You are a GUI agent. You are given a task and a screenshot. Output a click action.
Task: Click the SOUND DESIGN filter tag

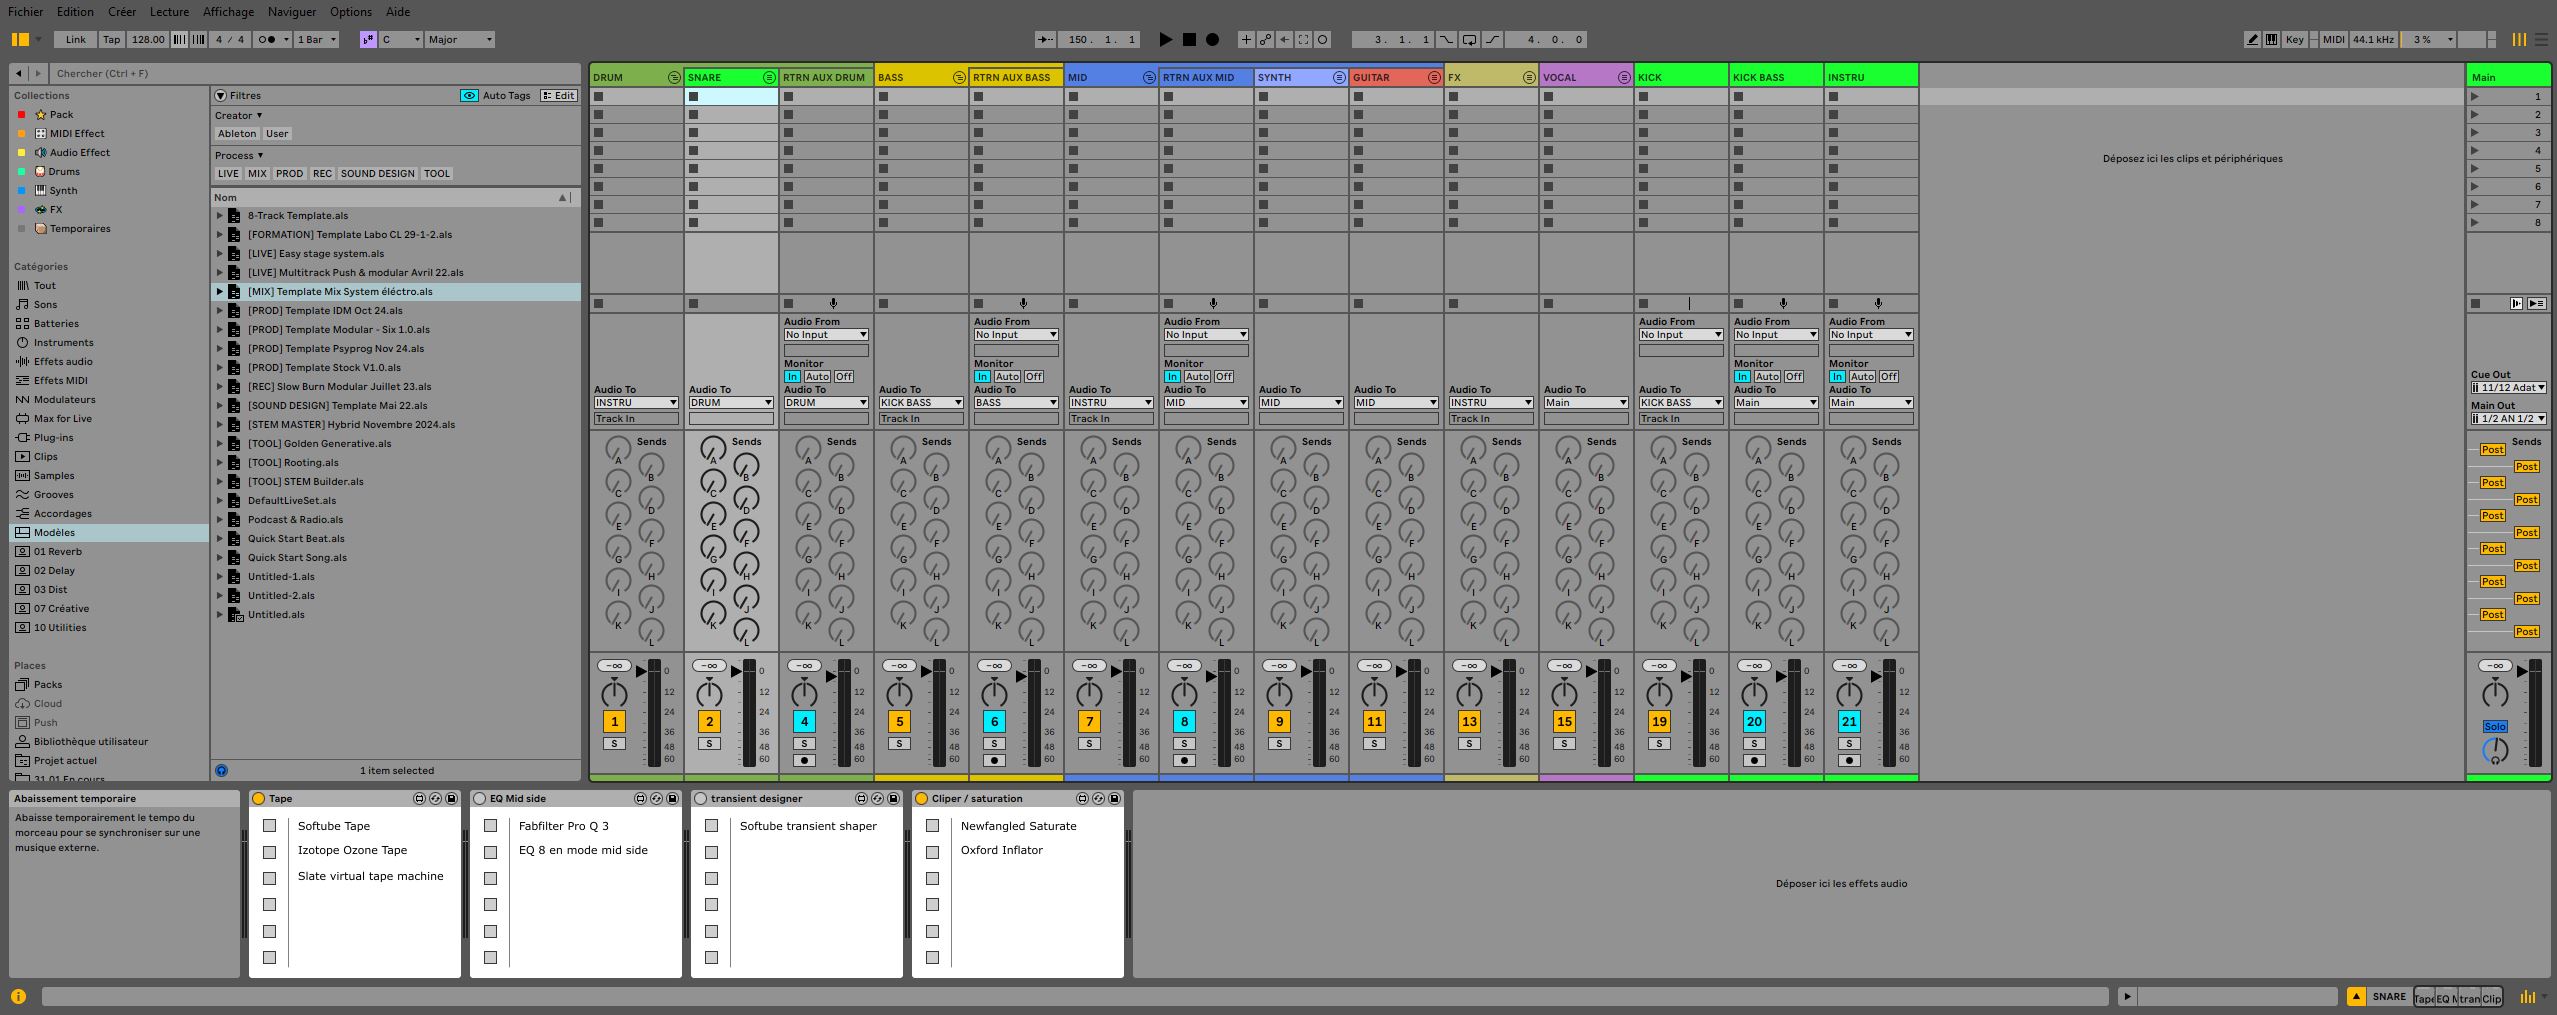coord(377,174)
